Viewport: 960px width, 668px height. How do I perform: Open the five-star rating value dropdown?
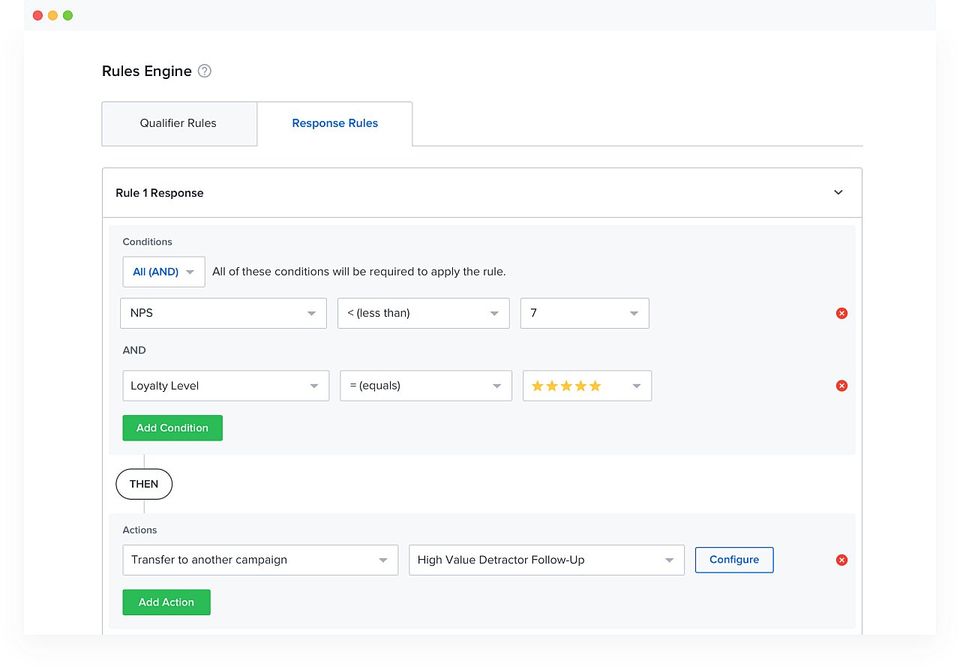pos(587,386)
